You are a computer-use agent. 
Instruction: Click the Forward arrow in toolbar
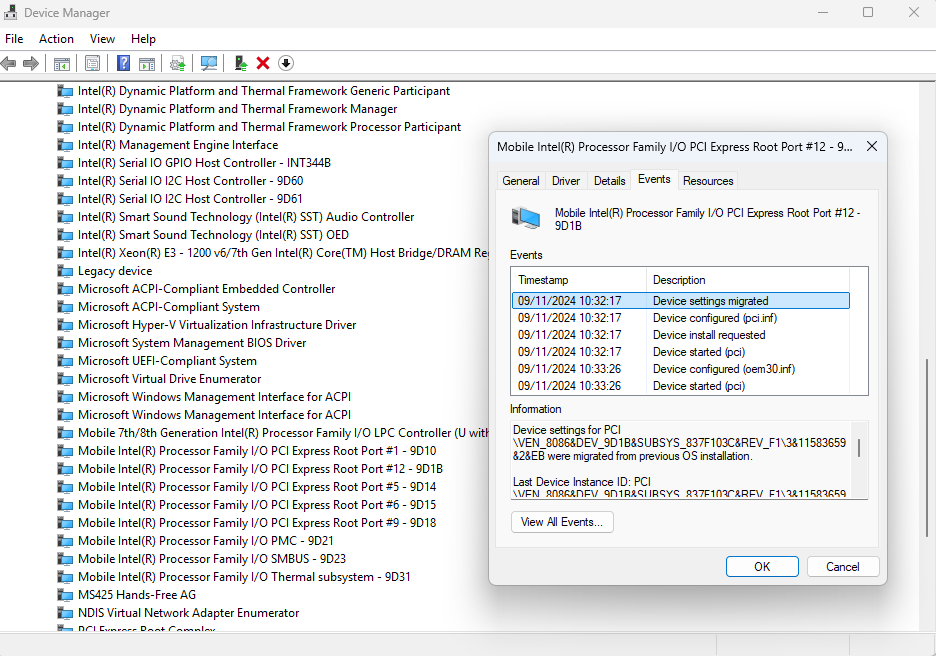(x=30, y=63)
